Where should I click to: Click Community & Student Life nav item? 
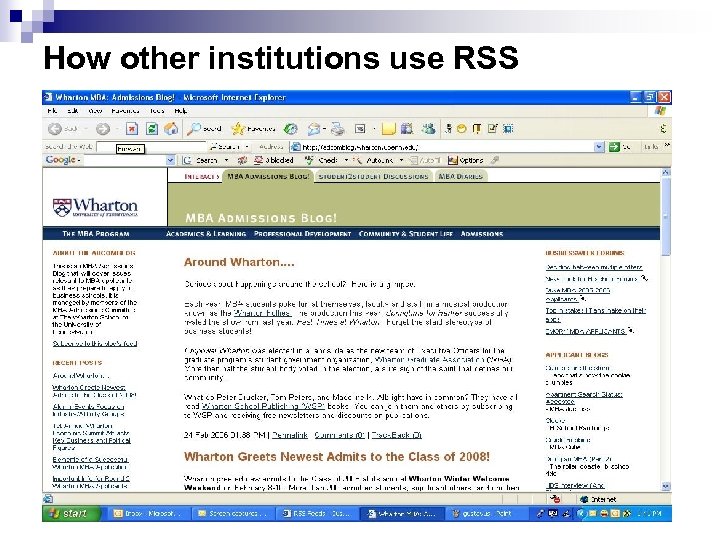[405, 234]
